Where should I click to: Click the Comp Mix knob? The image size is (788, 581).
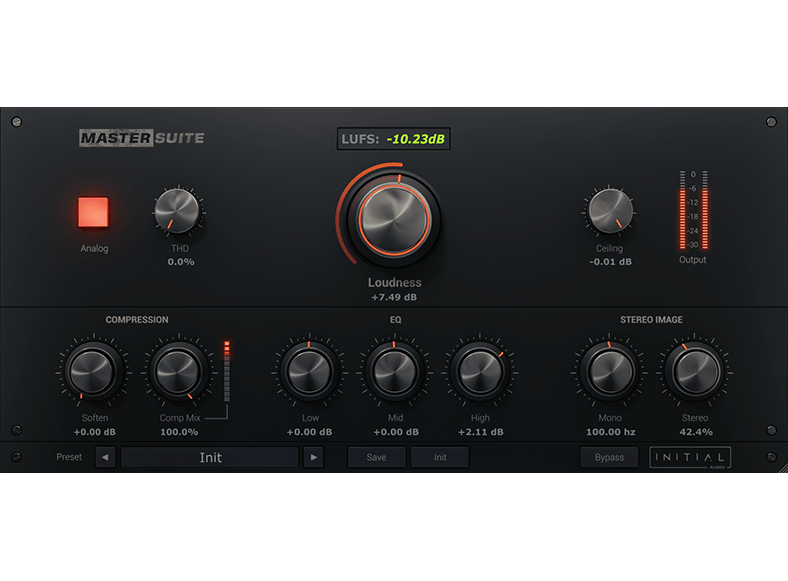pyautogui.click(x=178, y=372)
